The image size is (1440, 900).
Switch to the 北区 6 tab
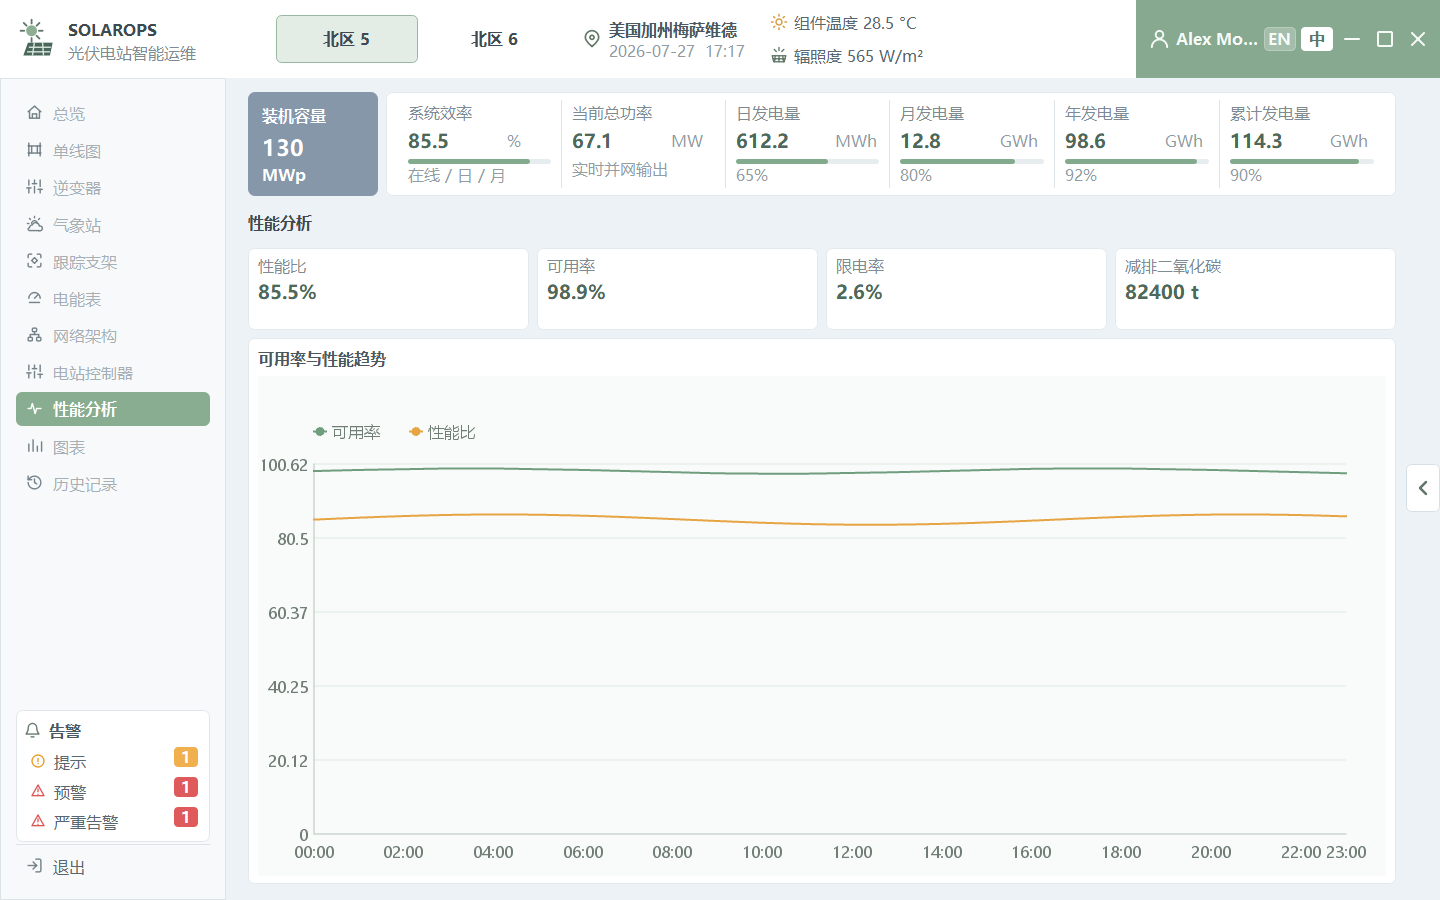pyautogui.click(x=494, y=39)
